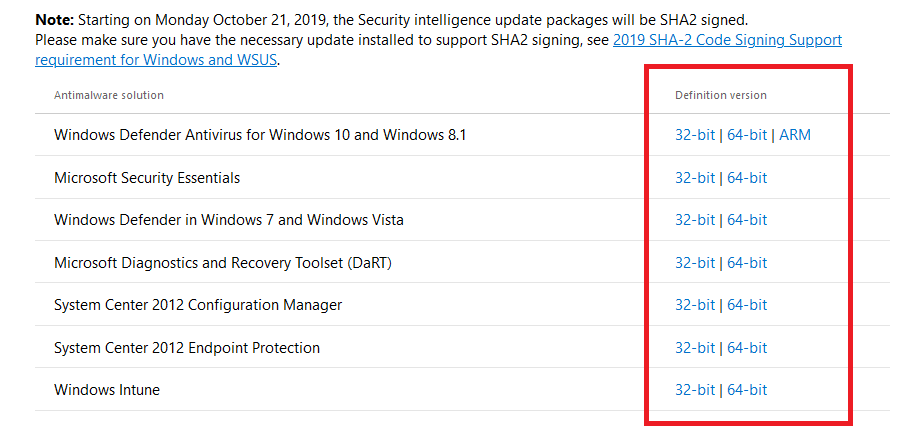Screen dimensions: 897x427
Task: Click the 'requirement for Windows and WSUS' link text
Action: 156,60
